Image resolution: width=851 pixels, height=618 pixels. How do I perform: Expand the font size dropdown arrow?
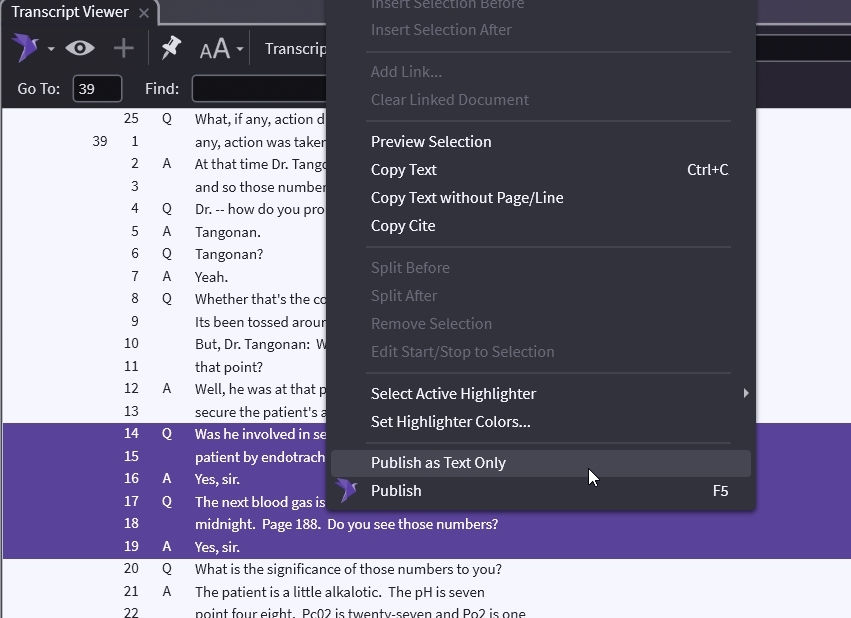240,49
